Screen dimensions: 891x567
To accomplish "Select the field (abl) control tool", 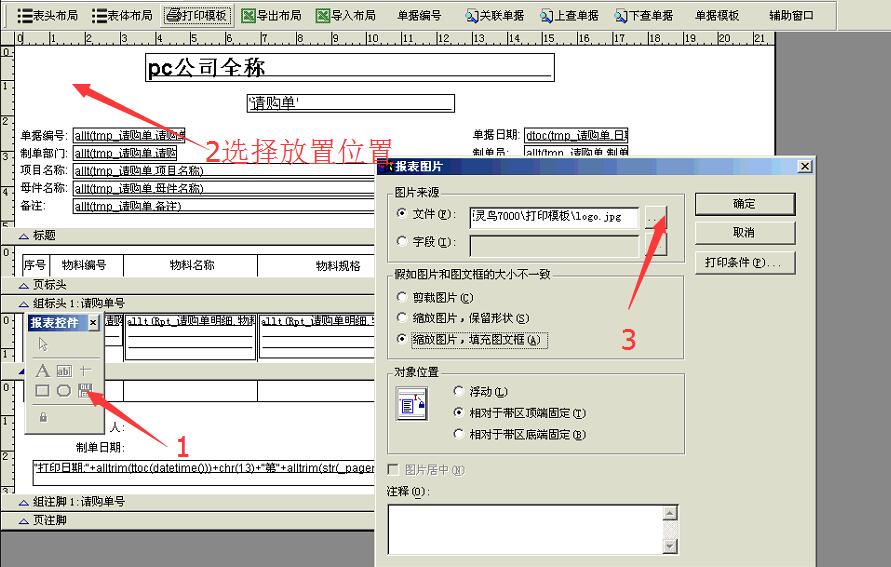I will click(64, 370).
